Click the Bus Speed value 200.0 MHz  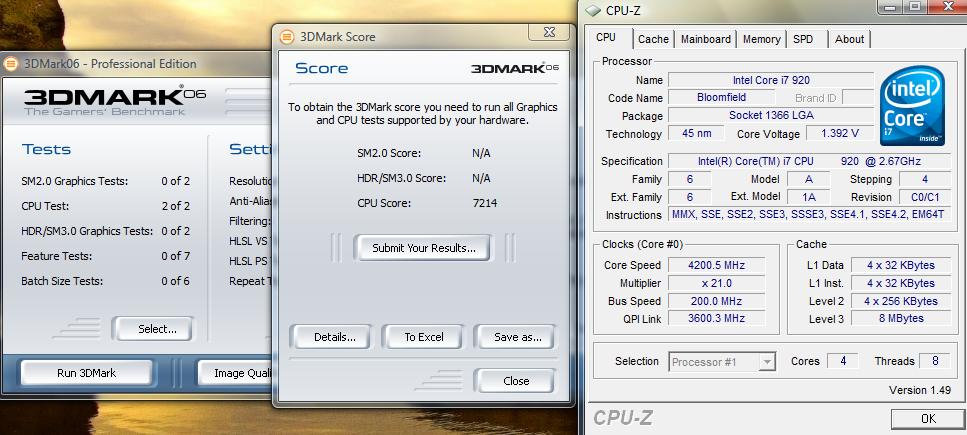click(x=717, y=301)
